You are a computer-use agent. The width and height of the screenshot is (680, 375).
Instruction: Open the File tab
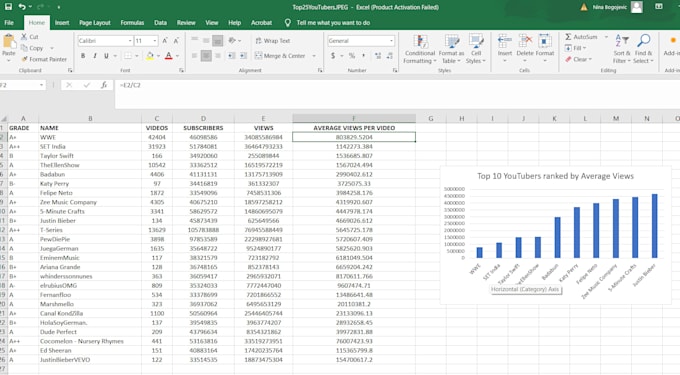click(9, 23)
